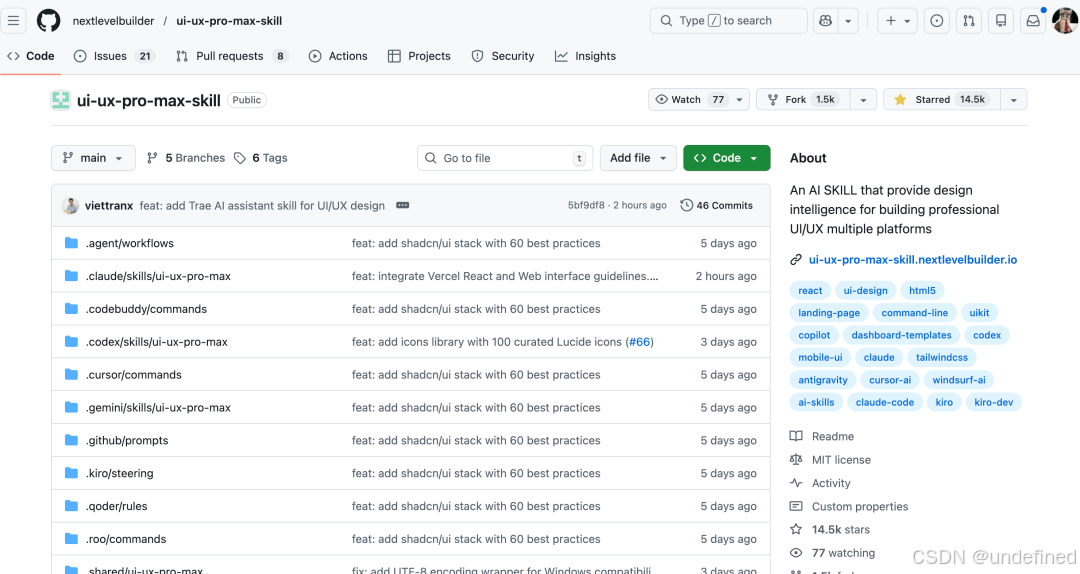This screenshot has width=1080, height=574.
Task: Open .roo/commands folder
Action: tap(126, 539)
